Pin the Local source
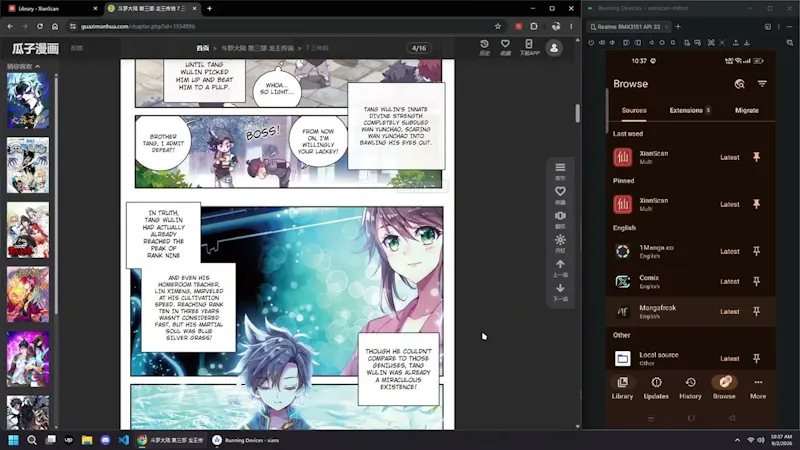Image resolution: width=800 pixels, height=450 pixels. point(757,358)
